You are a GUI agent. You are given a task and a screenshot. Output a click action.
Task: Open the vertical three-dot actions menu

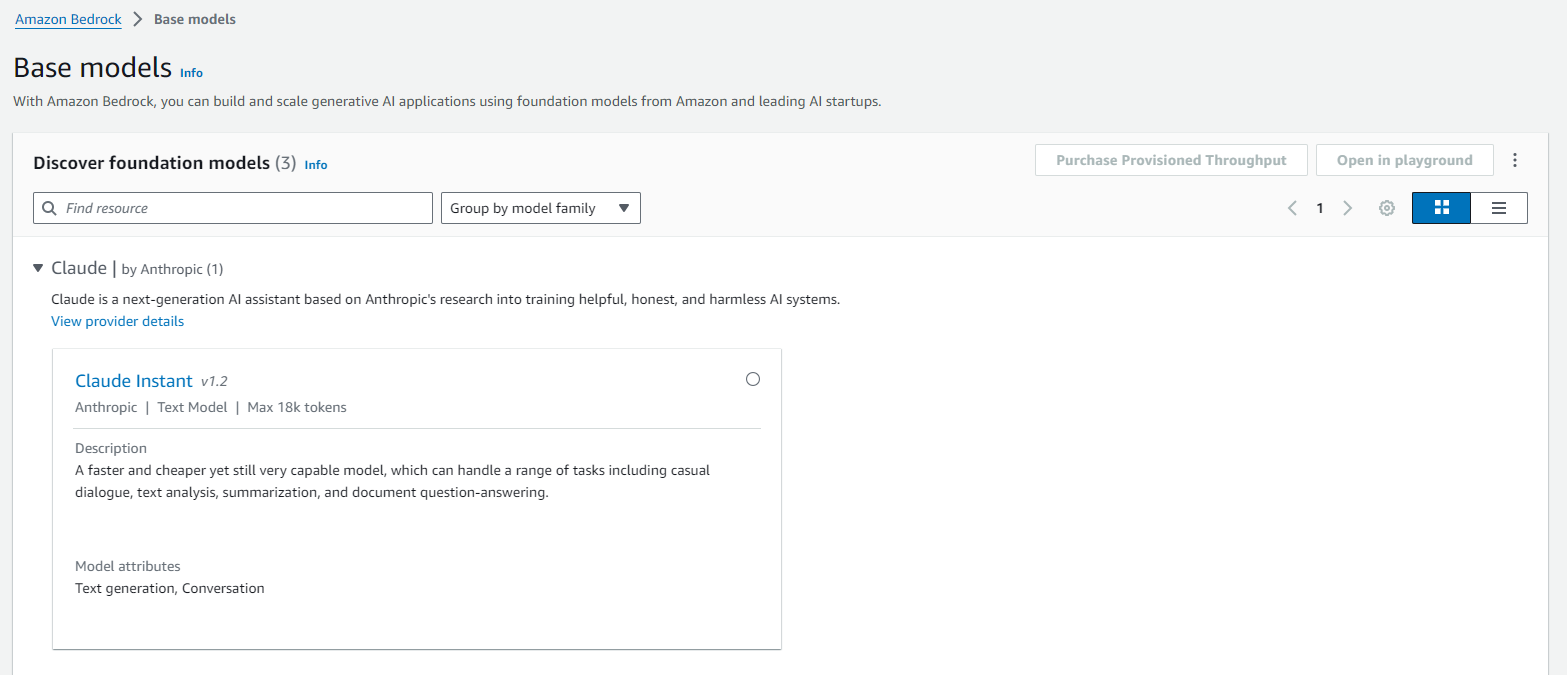[1515, 160]
